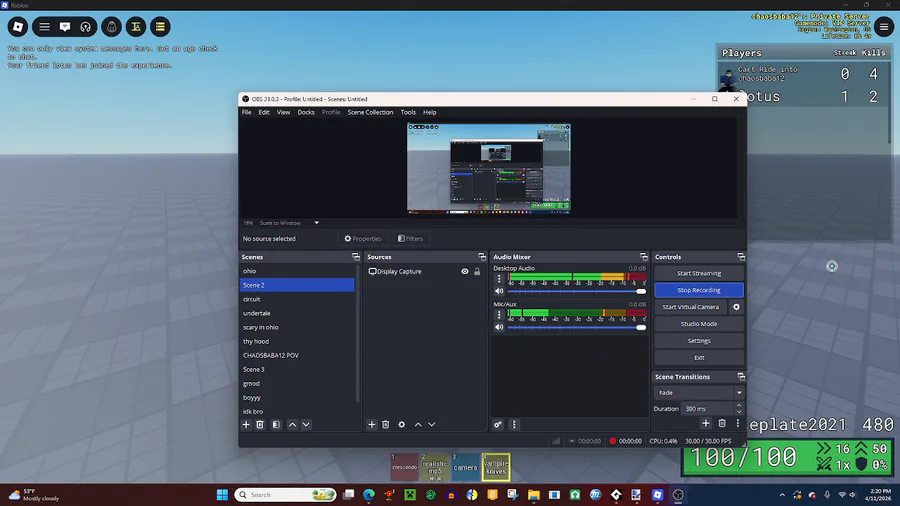Open Mic/Aux three-dot options
This screenshot has width=900, height=506.
click(499, 315)
